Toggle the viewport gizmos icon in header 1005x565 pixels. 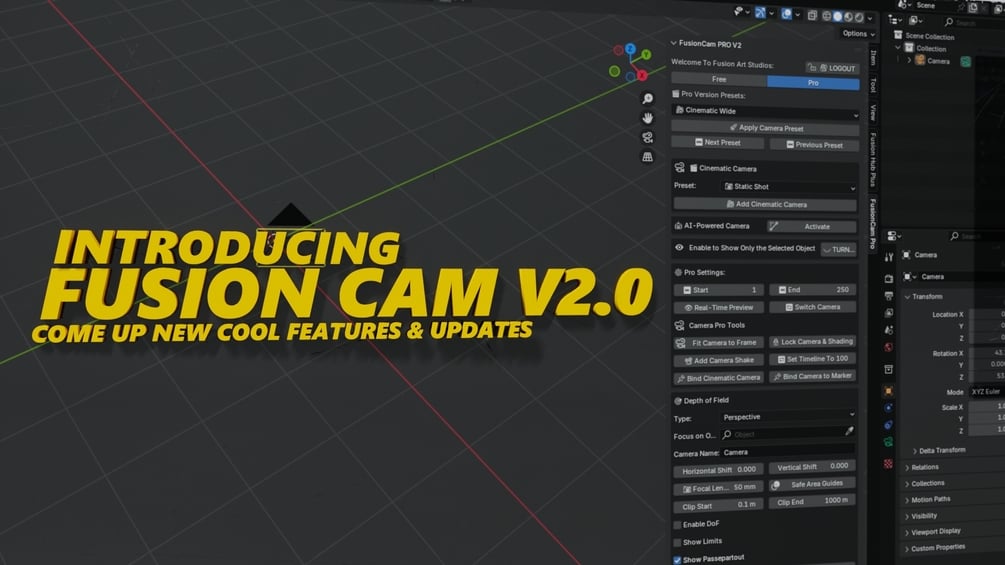(x=760, y=12)
